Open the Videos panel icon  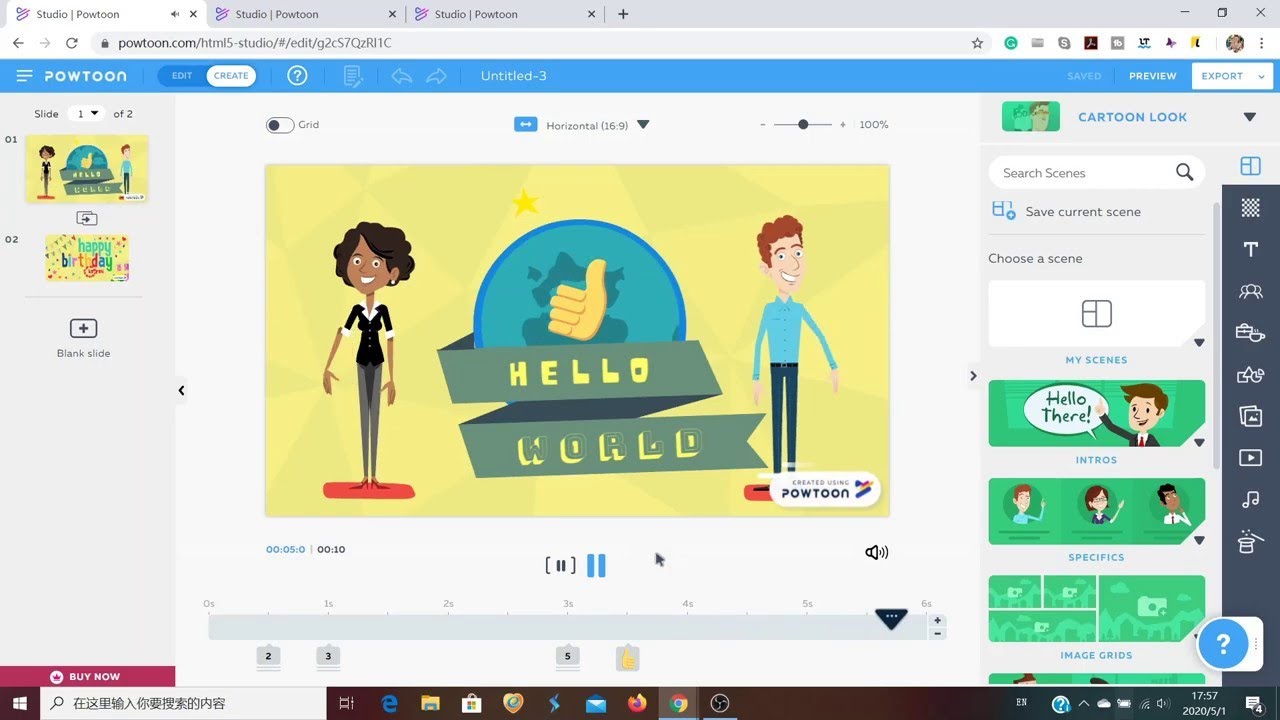click(x=1250, y=458)
